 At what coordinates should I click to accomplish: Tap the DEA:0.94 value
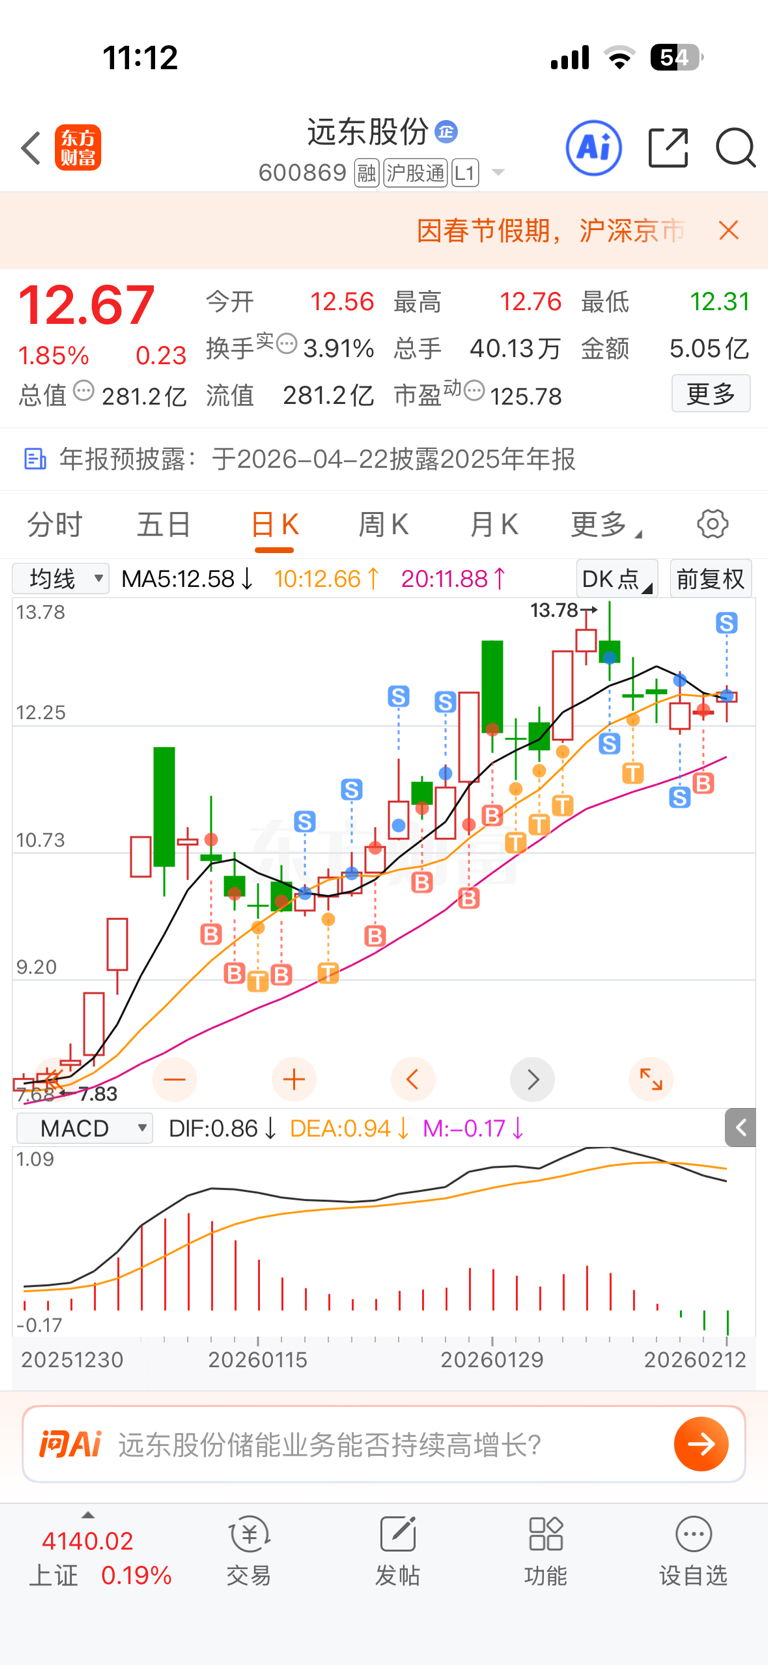(x=349, y=1129)
